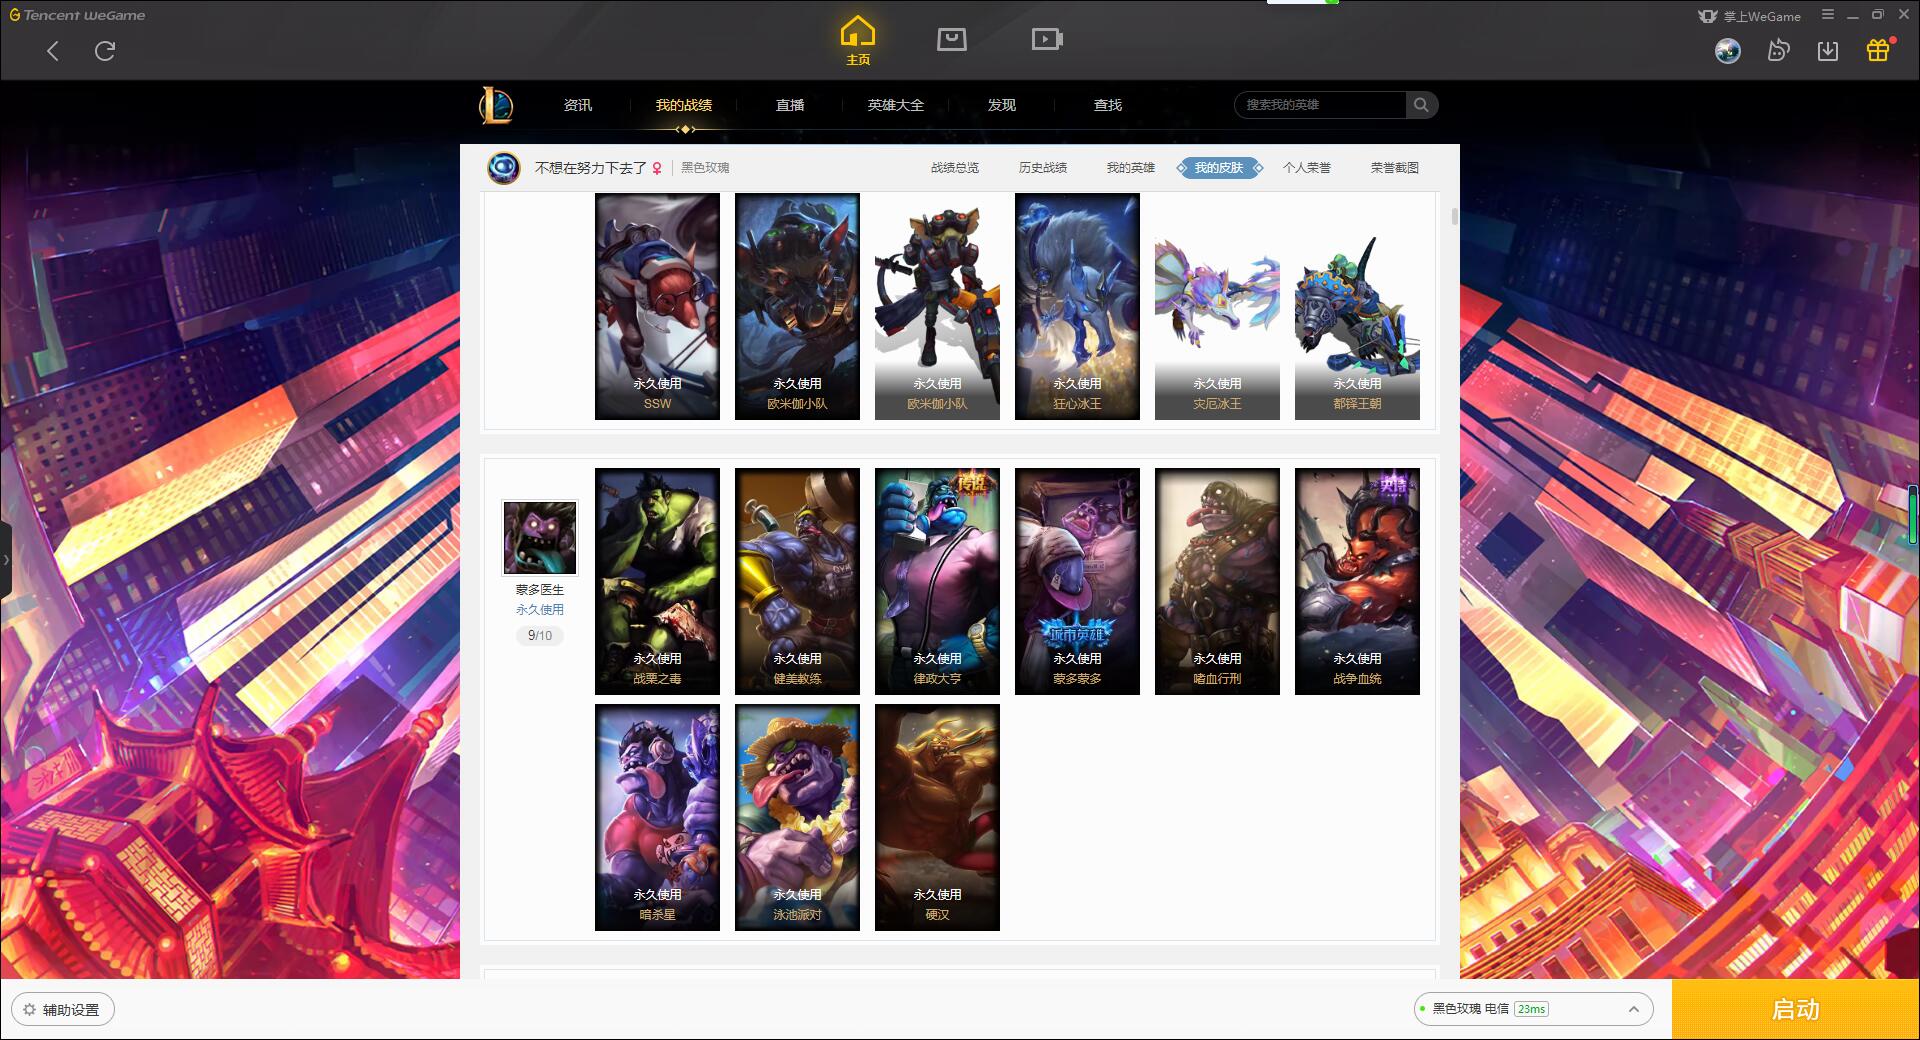Launch the game with 启动 button

click(1795, 1009)
